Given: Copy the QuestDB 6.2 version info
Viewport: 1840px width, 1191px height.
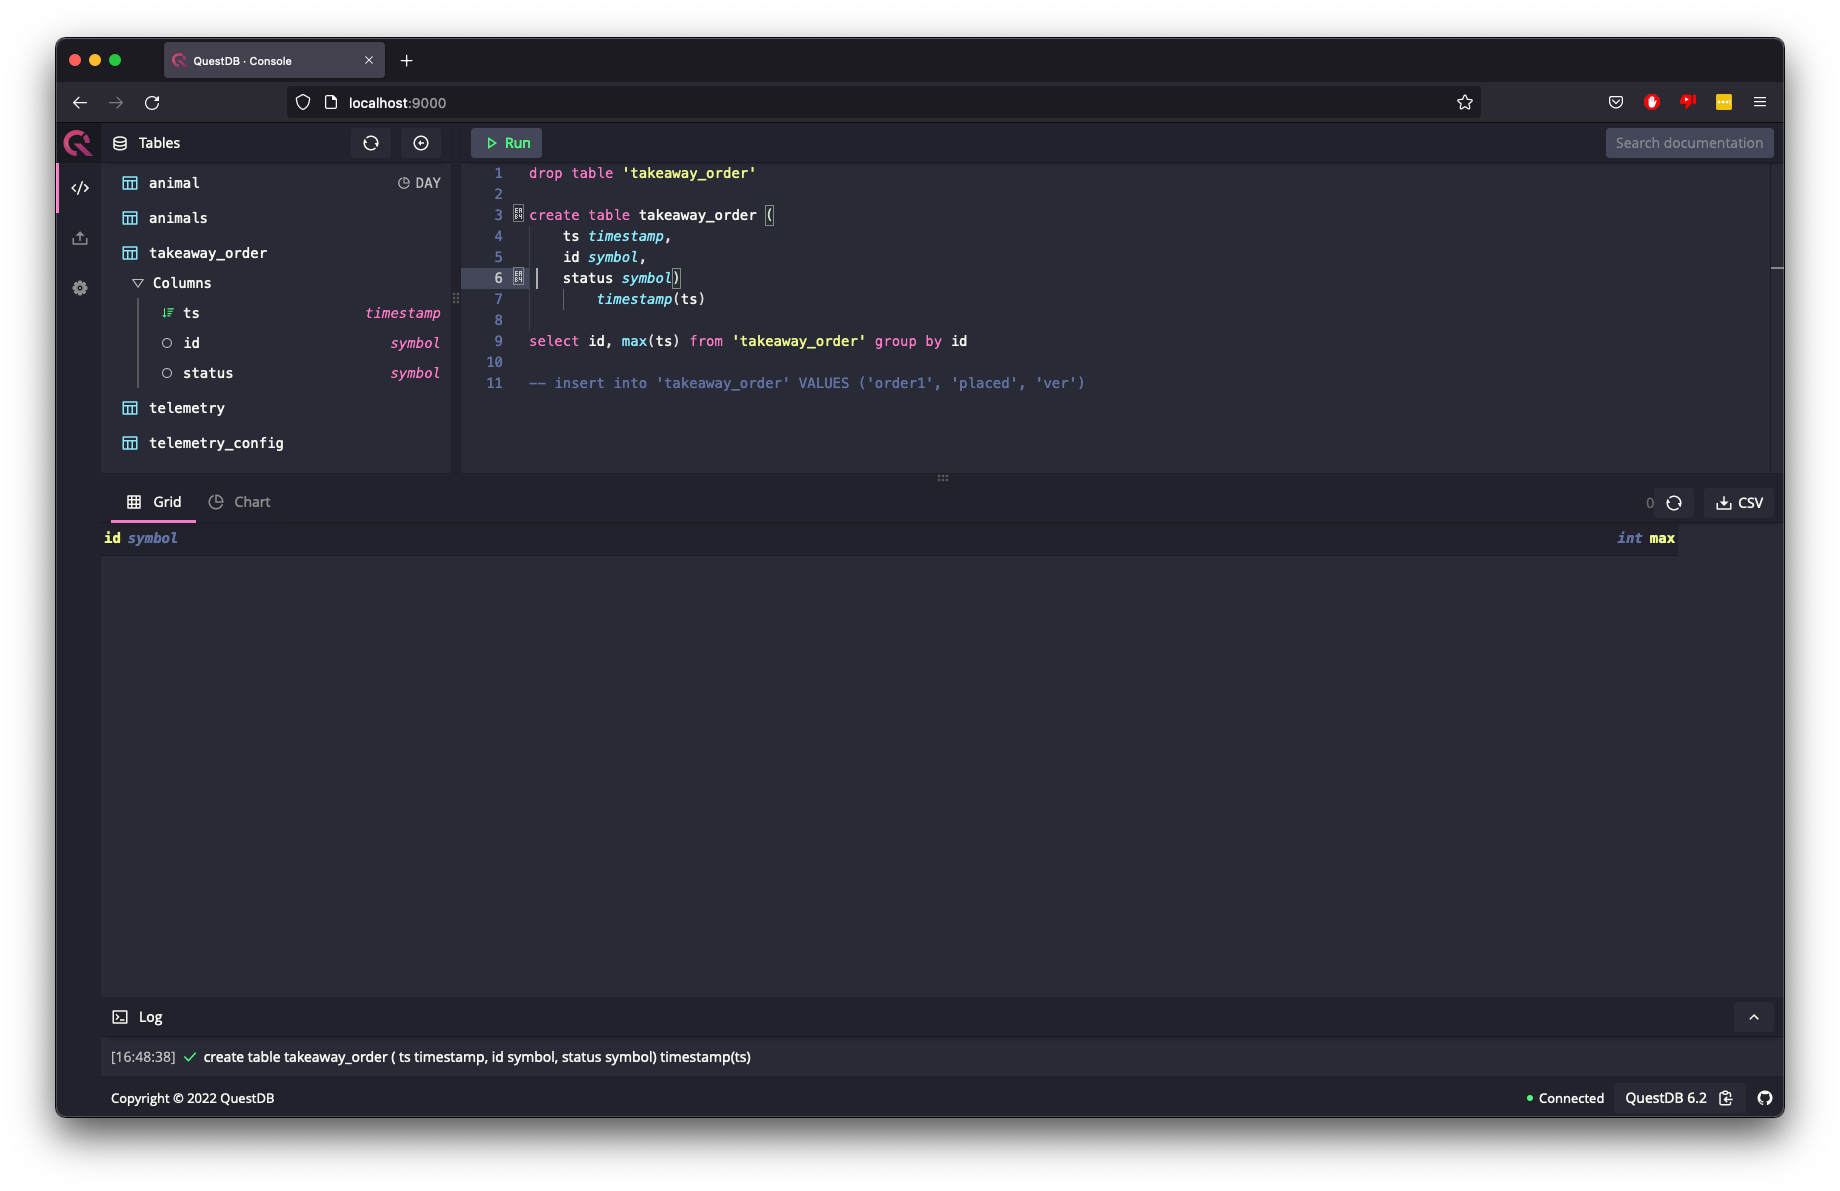Looking at the screenshot, I should [1726, 1098].
